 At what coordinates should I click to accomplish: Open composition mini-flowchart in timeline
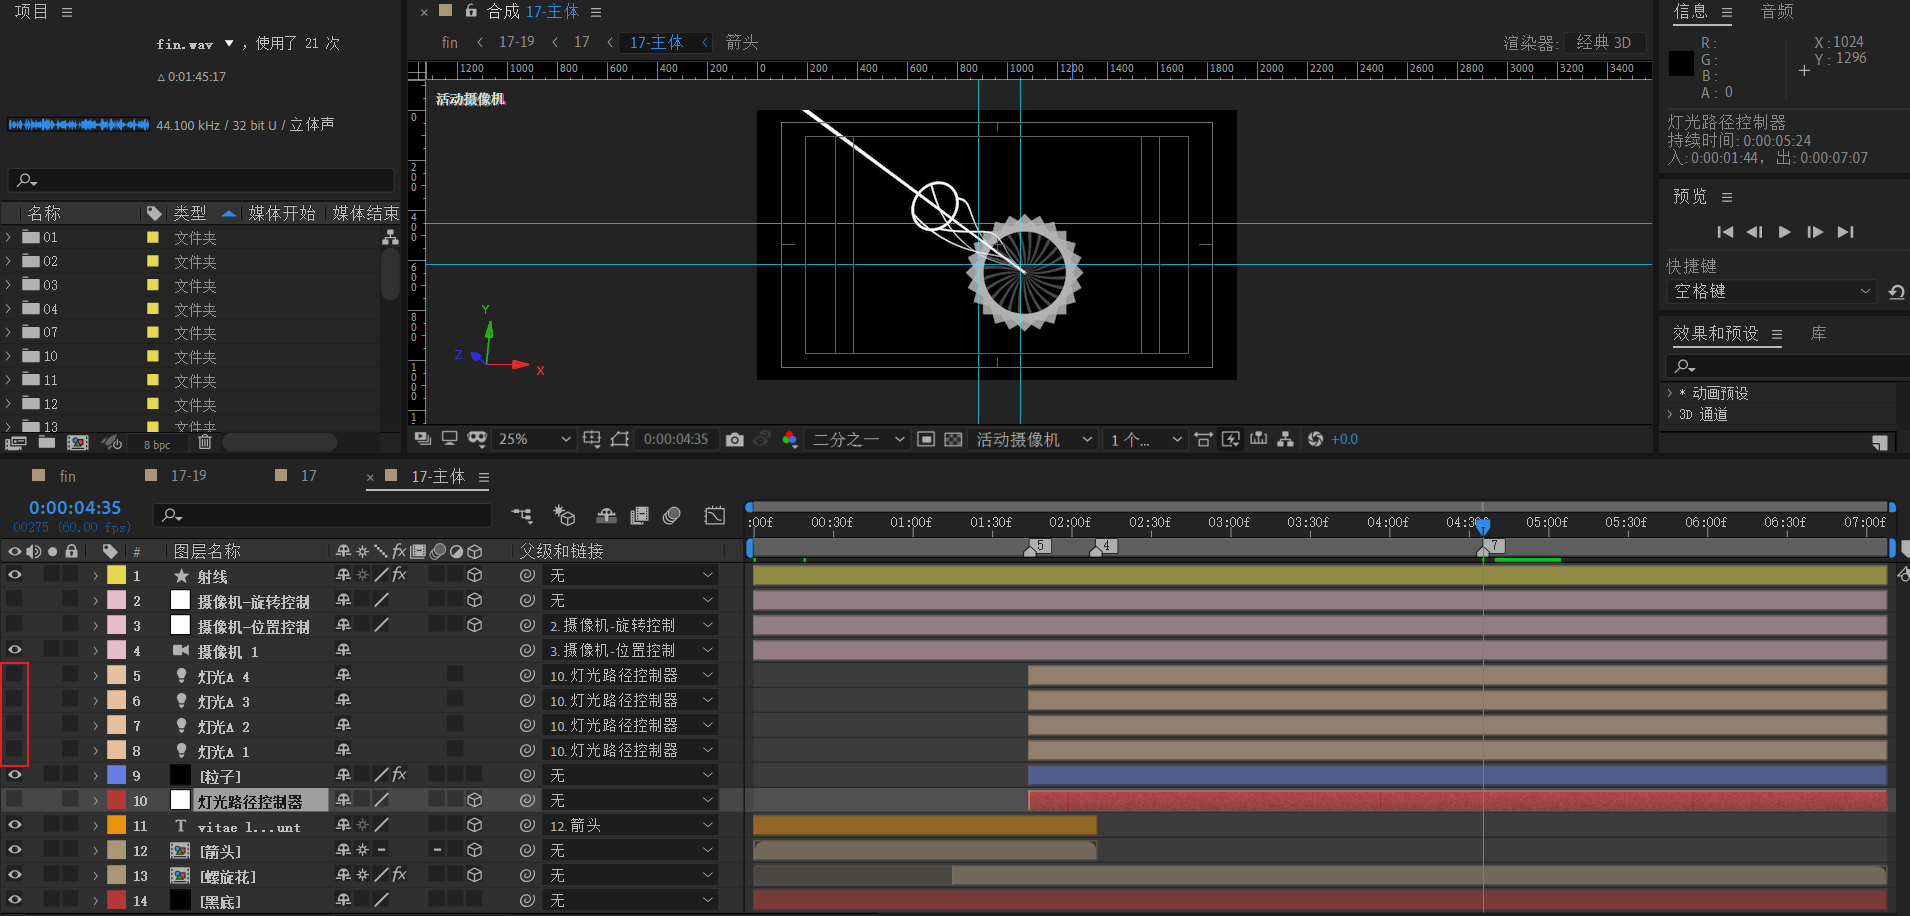522,515
